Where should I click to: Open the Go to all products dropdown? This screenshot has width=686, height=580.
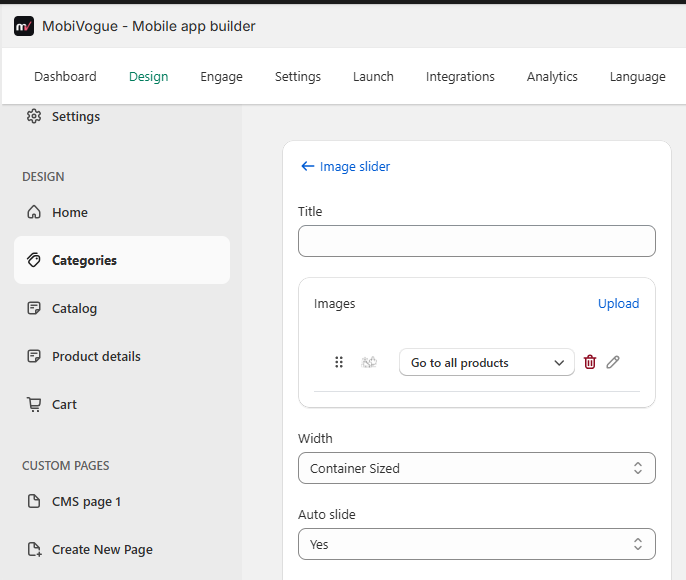coord(486,362)
